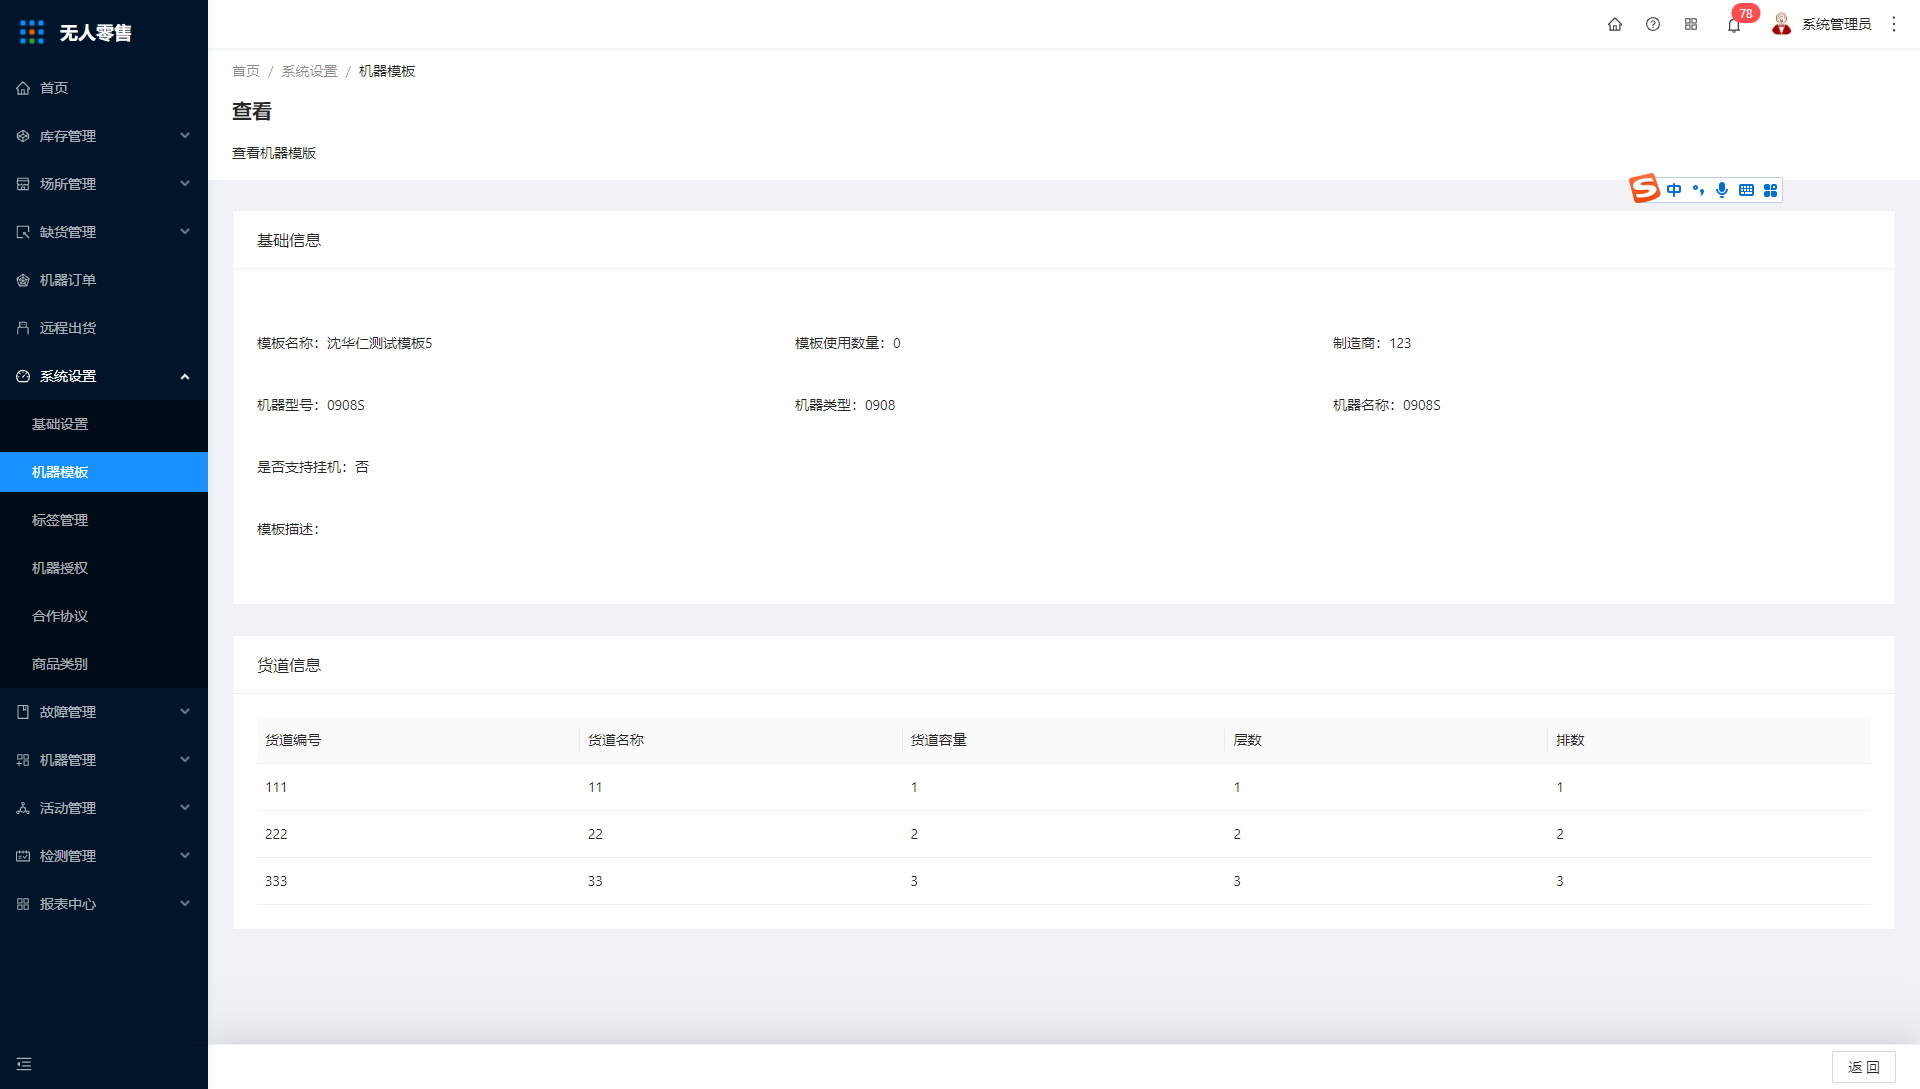Click the 远程出货 sidebar icon

pyautogui.click(x=23, y=328)
